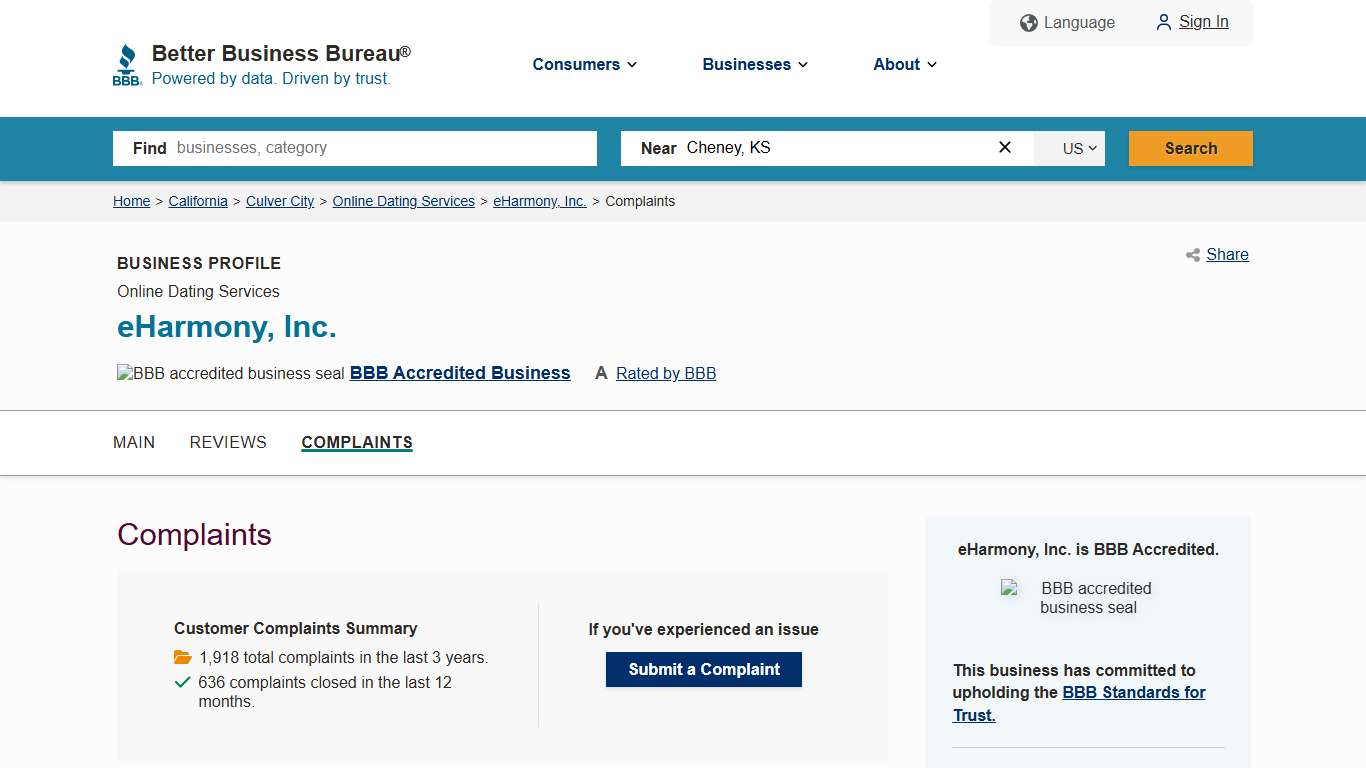Open the Businesses dropdown menu
This screenshot has height=768, width=1366.
(754, 64)
